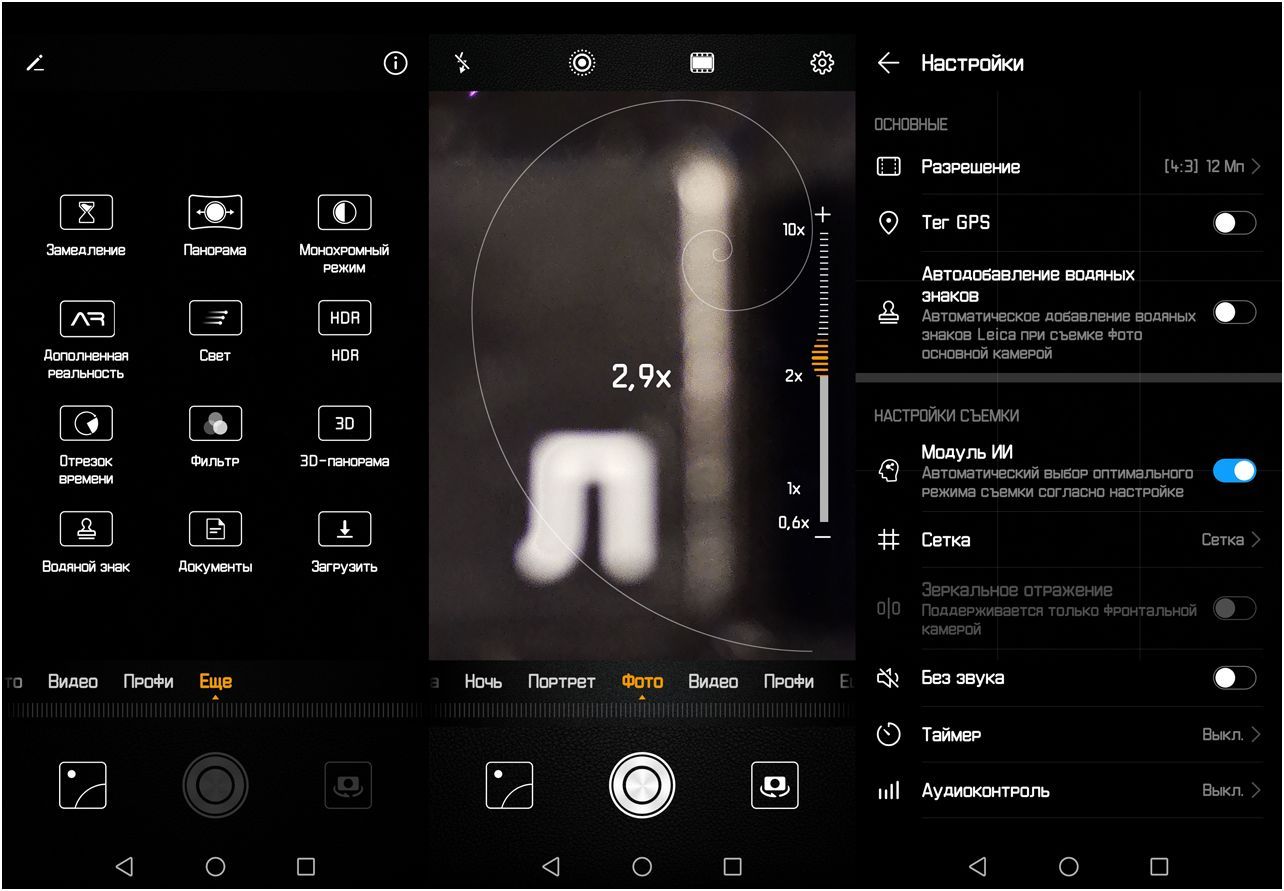
Task: Expand the Сетка grid options
Action: [1068, 540]
